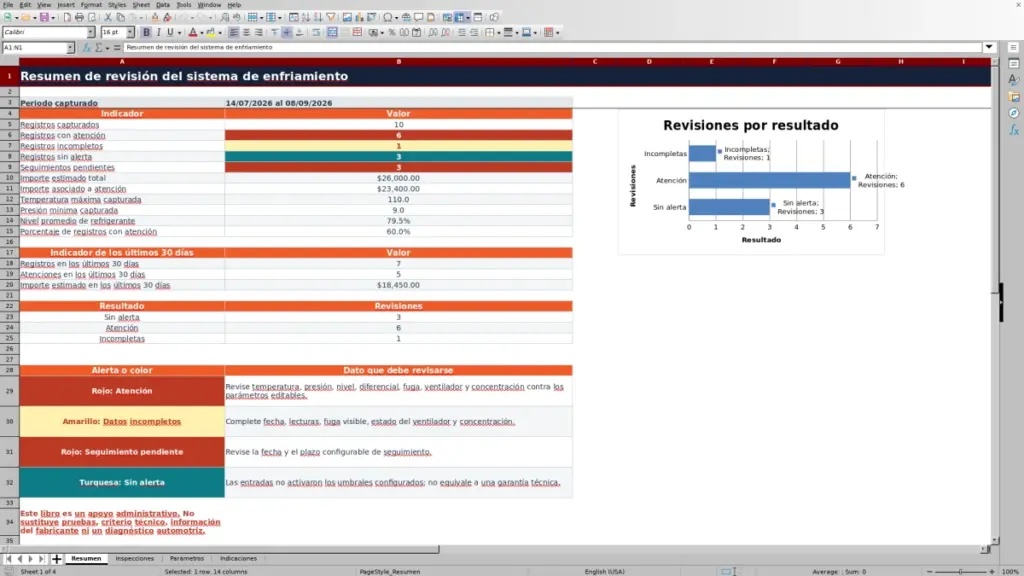Toggle Freeze Rows and Columns
The height and width of the screenshot is (576, 1024).
(x=460, y=18)
